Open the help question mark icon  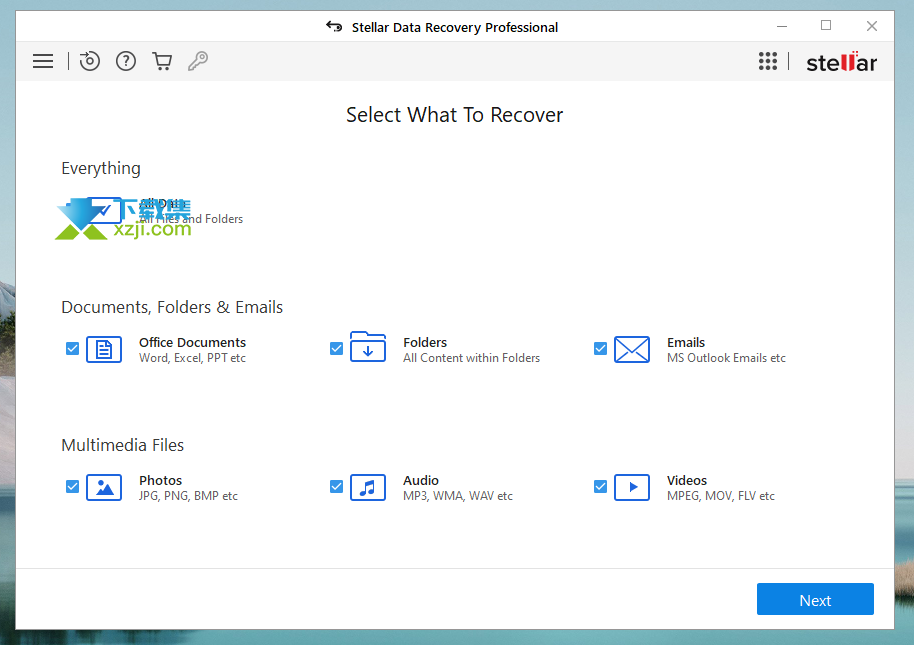point(126,61)
